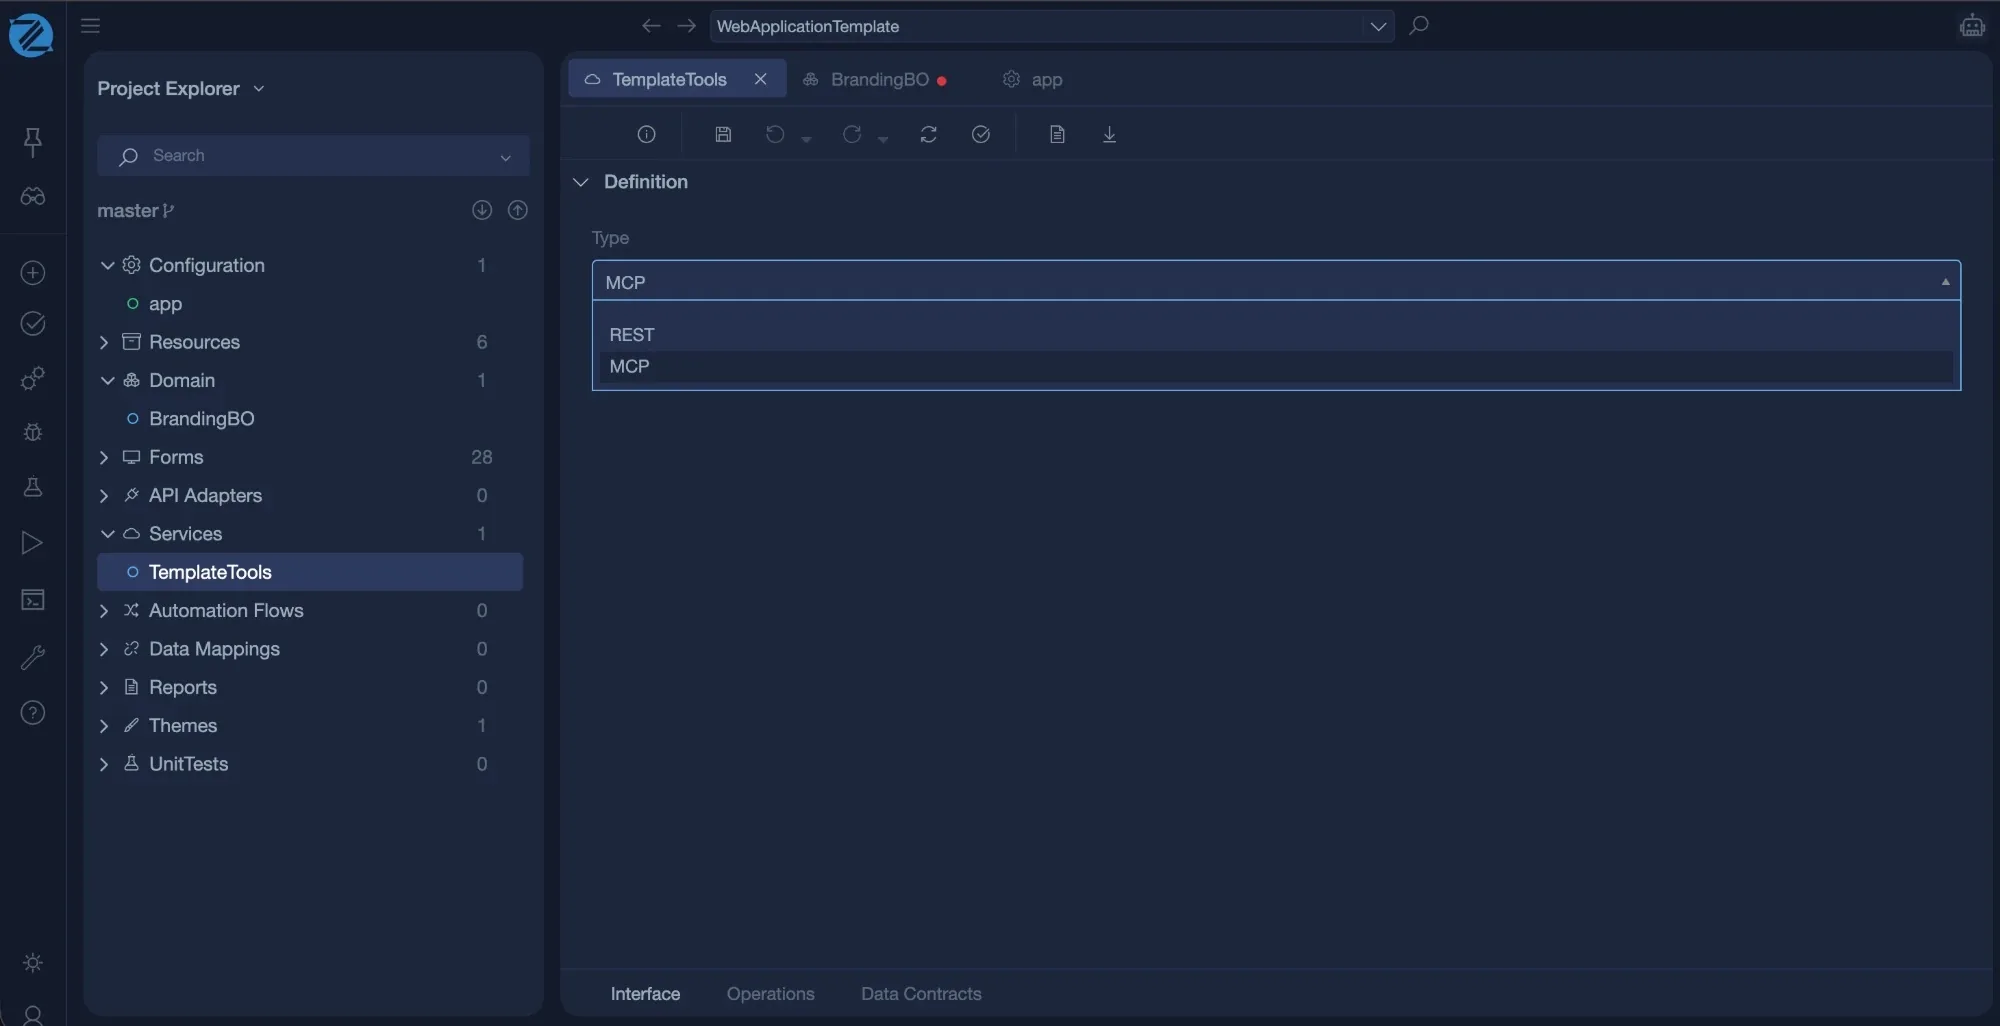Click the robot assistant icon

[1972, 26]
